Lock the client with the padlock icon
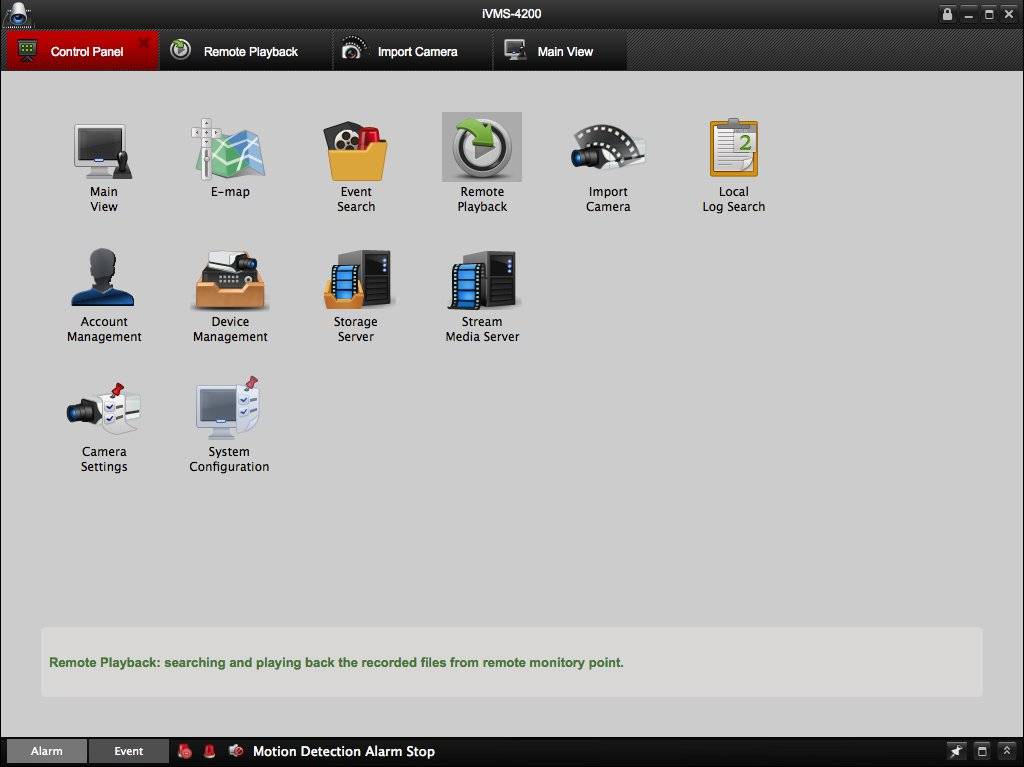The height and width of the screenshot is (767, 1024). point(947,14)
